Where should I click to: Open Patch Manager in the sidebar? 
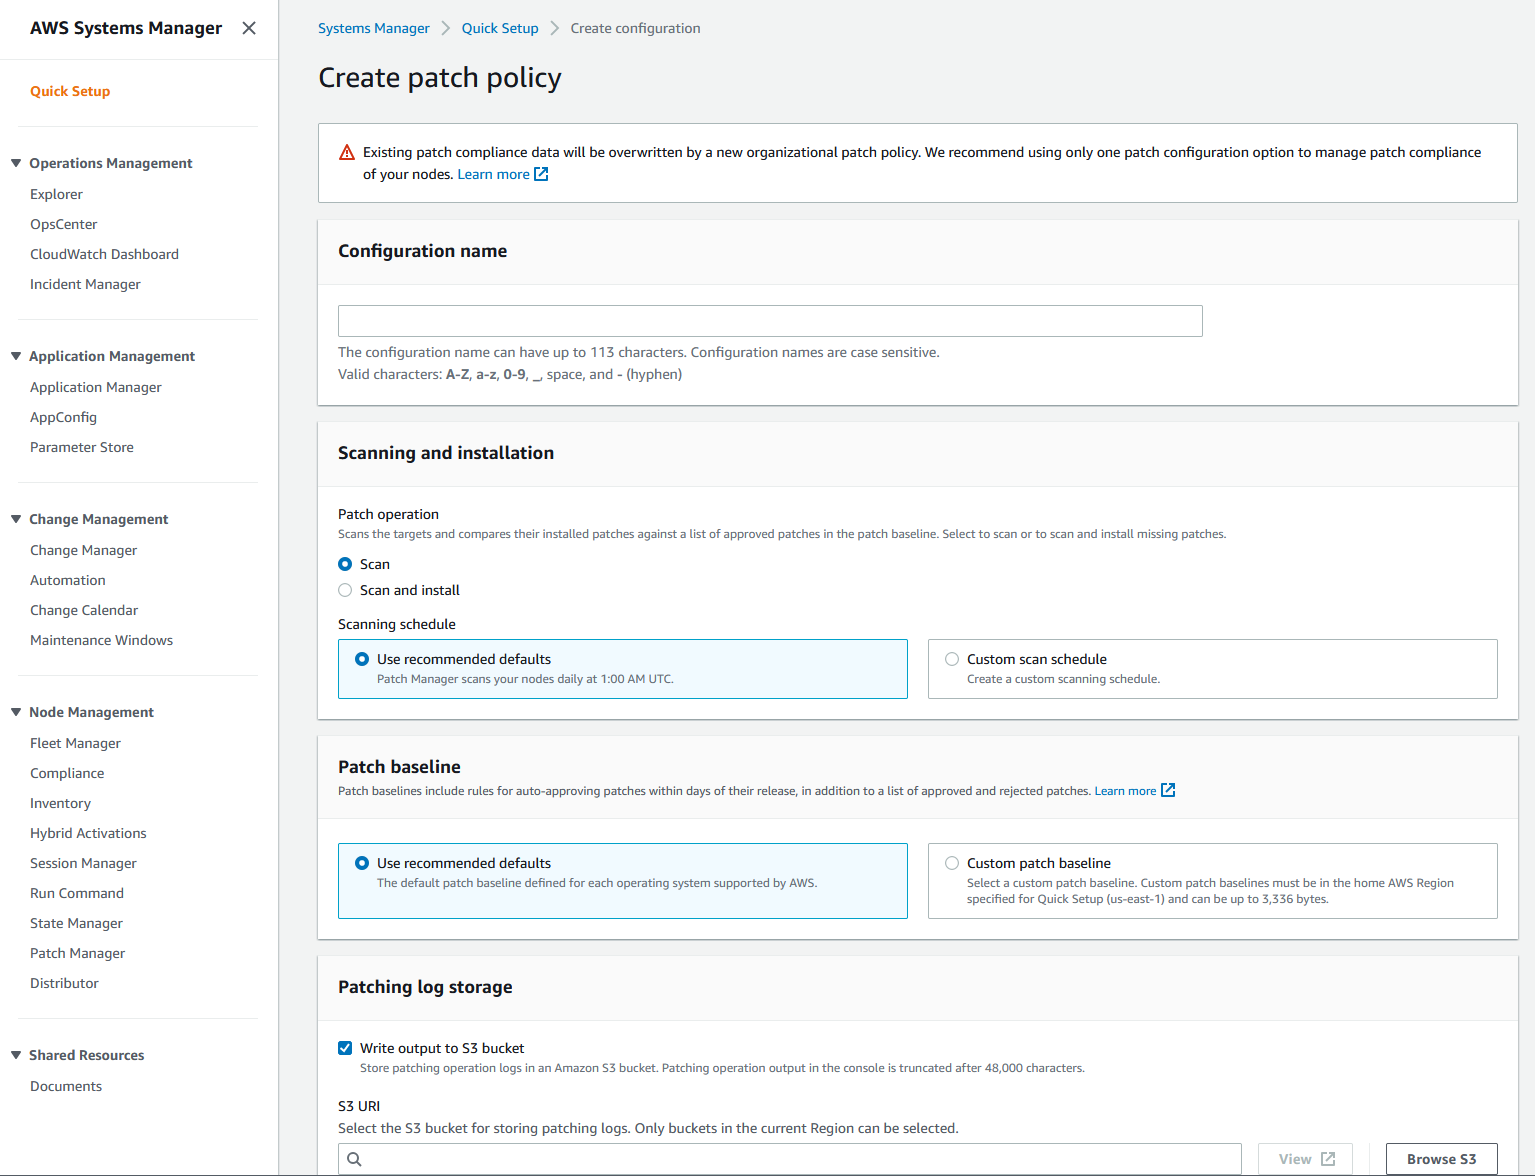(77, 953)
